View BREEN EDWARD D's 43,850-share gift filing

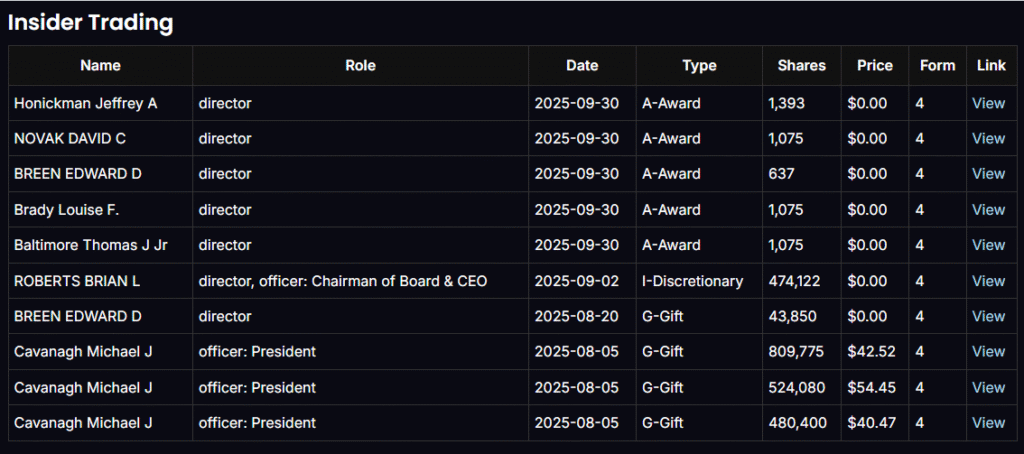pyautogui.click(x=988, y=316)
